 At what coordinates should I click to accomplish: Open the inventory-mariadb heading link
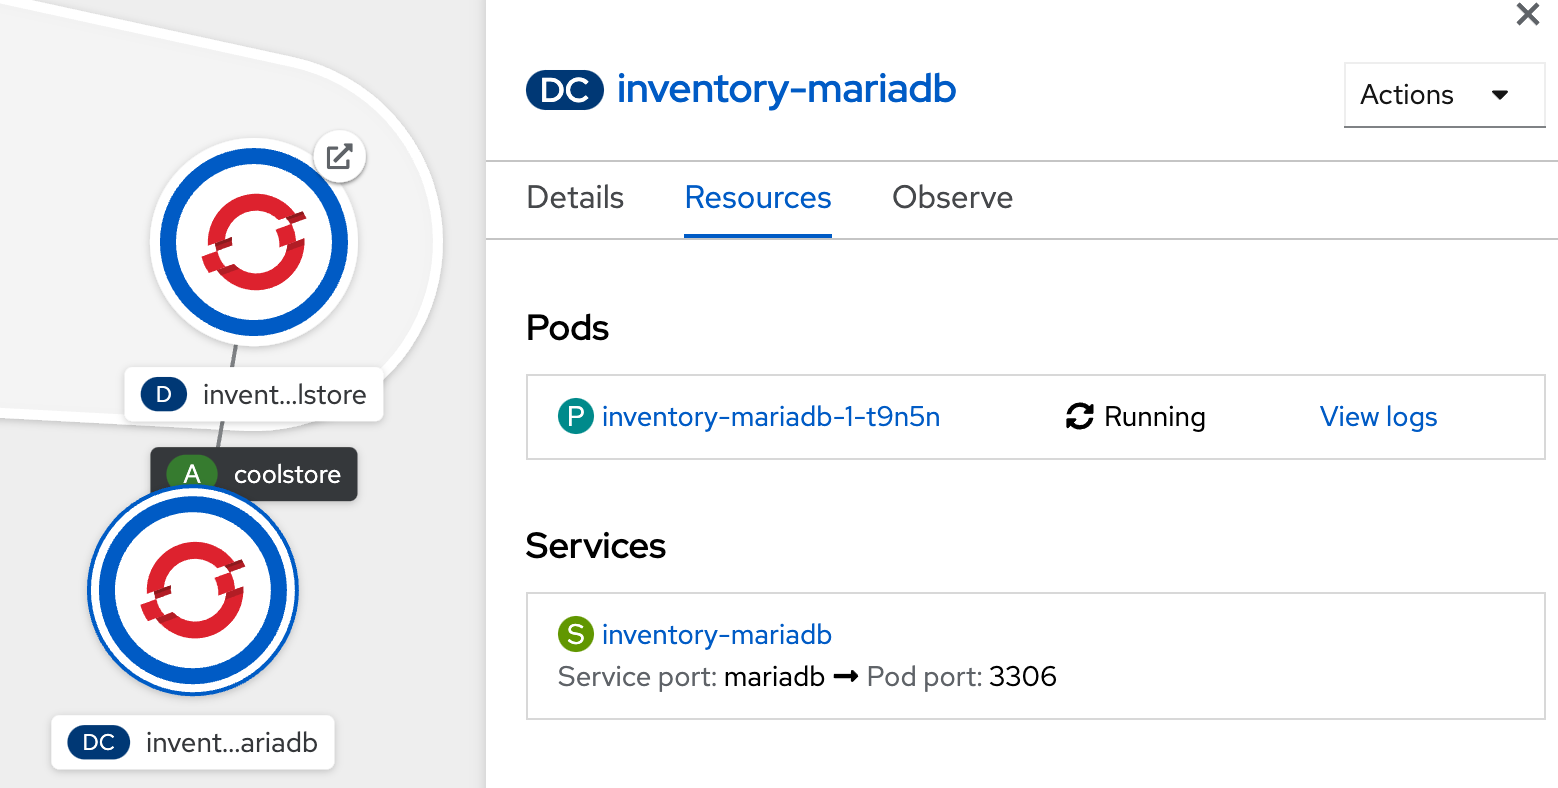(787, 90)
